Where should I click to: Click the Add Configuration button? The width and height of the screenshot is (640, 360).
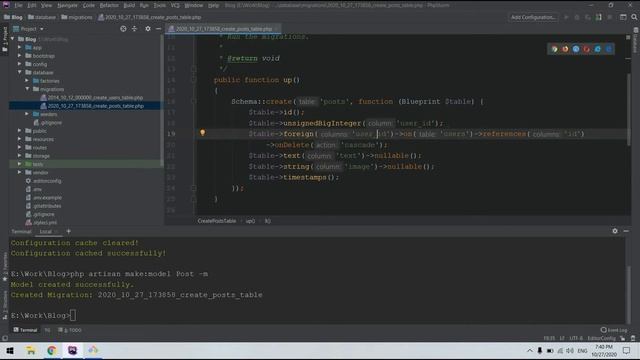(533, 17)
